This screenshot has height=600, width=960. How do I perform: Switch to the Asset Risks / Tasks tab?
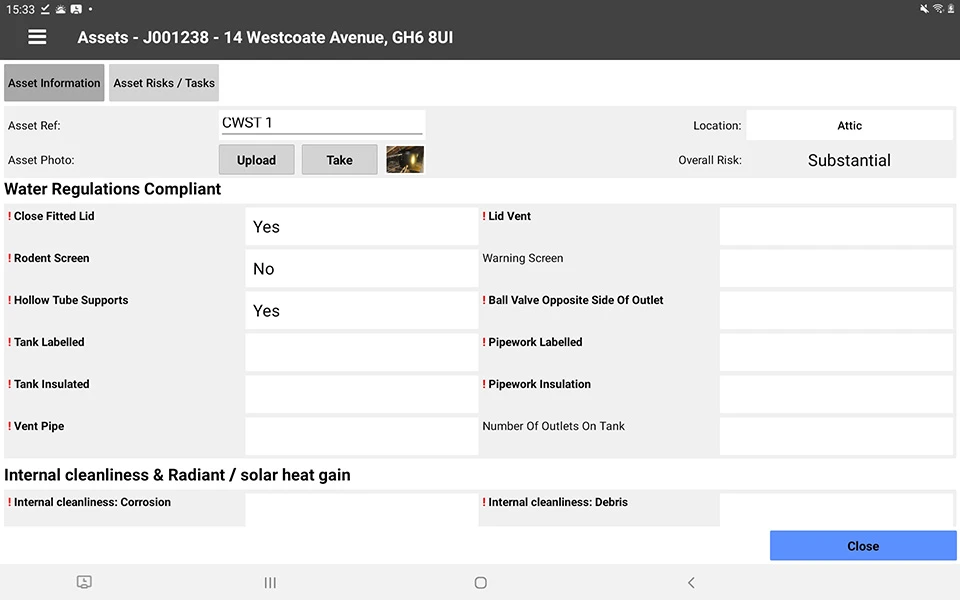click(163, 83)
